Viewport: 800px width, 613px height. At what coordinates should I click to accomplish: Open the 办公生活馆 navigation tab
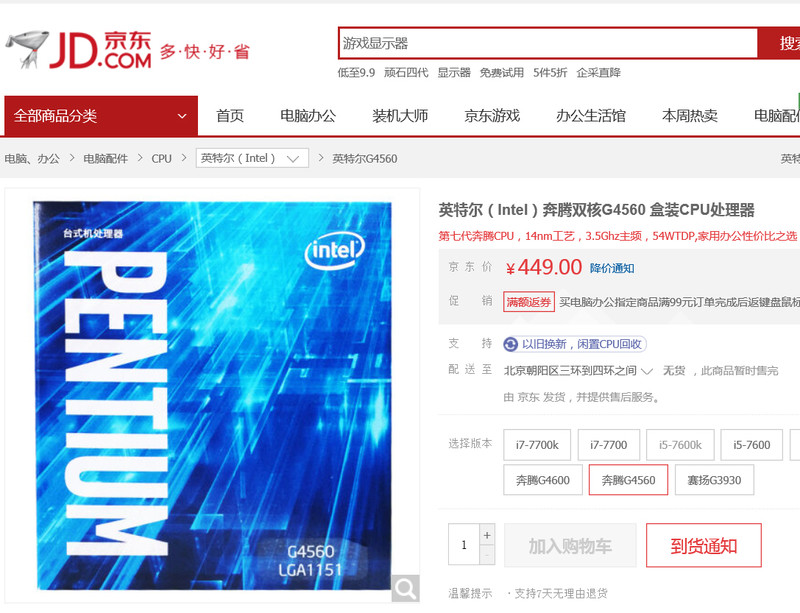click(591, 116)
